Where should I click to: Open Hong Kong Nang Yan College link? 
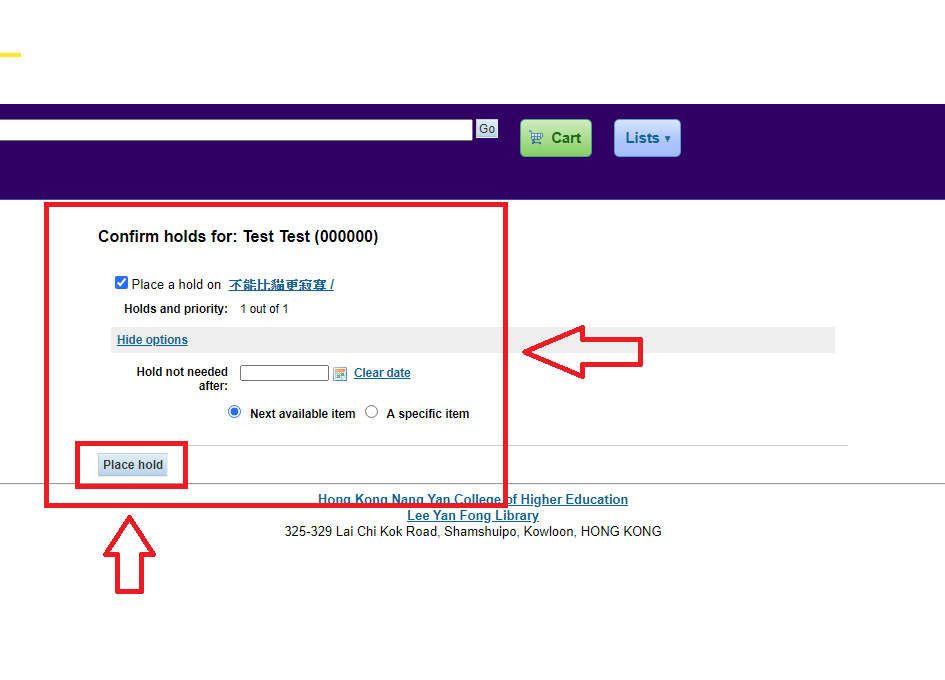473,499
